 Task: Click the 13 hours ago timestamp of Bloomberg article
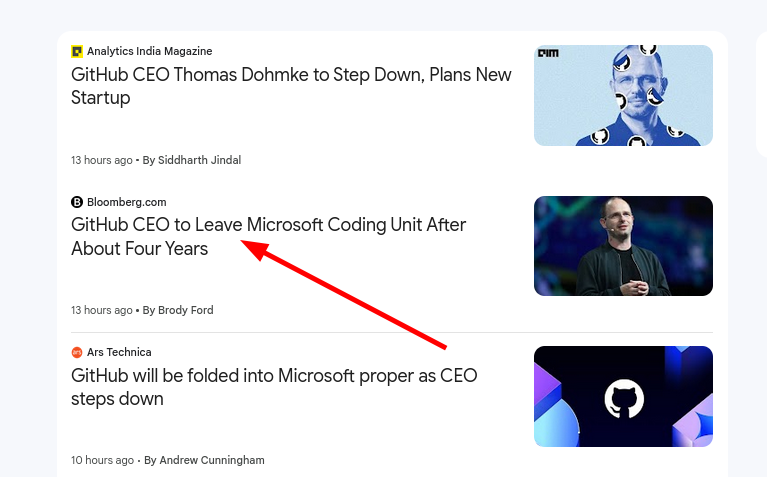[102, 310]
